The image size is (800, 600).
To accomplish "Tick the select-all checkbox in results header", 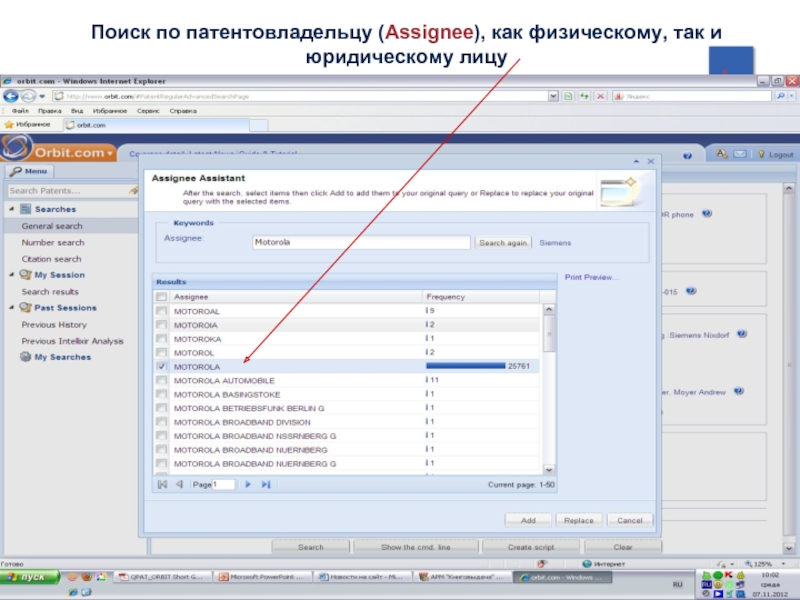I will pos(162,297).
